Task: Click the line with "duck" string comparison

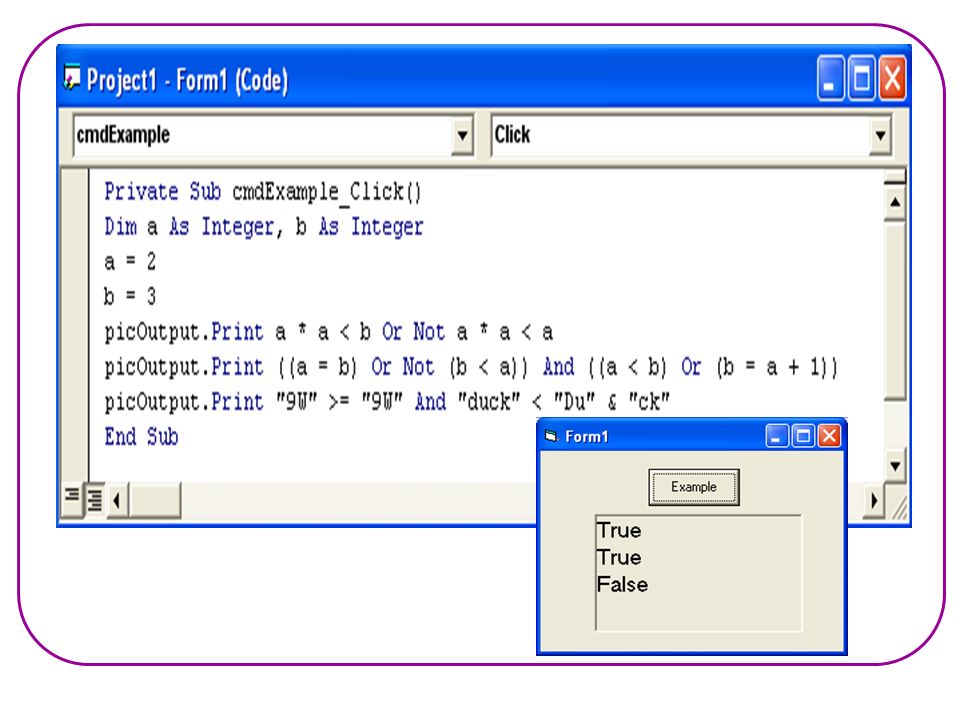Action: point(387,402)
